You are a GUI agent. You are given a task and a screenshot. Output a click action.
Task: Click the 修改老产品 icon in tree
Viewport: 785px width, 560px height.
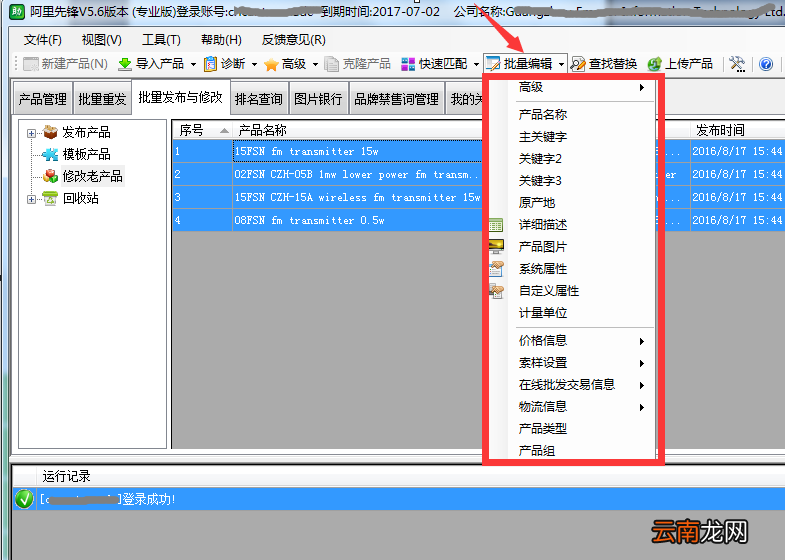point(50,176)
